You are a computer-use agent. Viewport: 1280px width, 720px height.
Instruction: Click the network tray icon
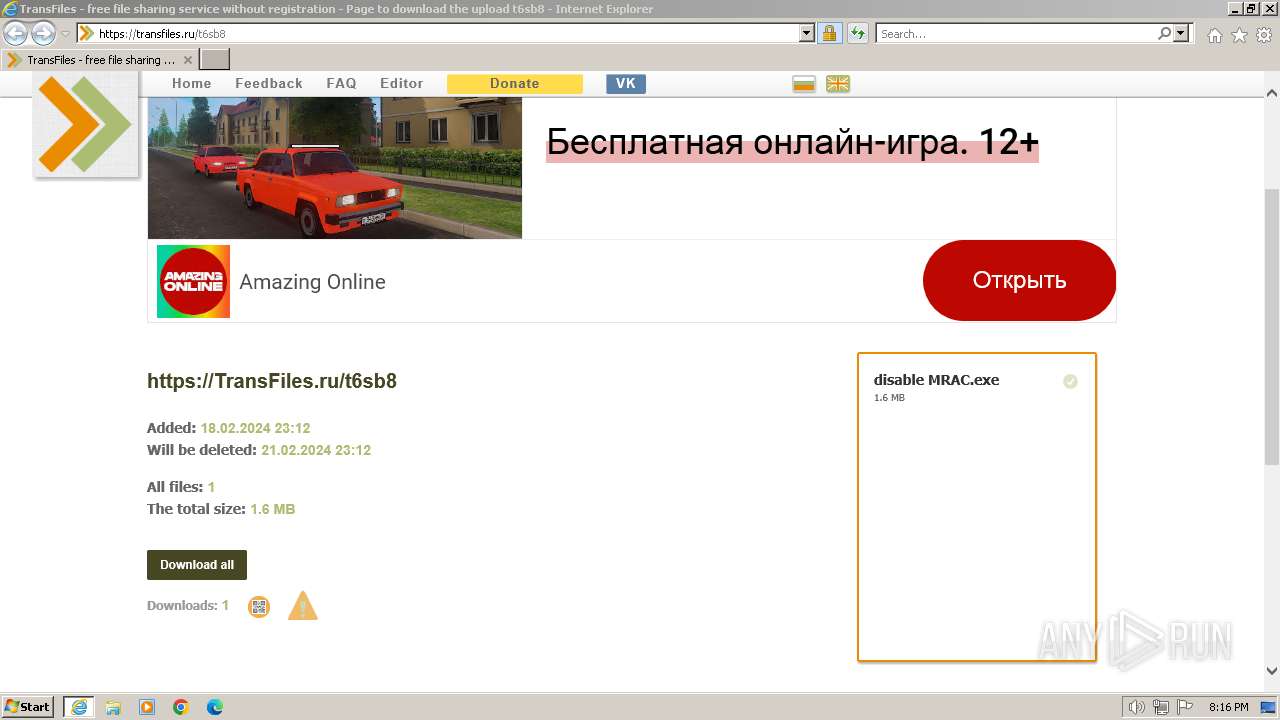1161,707
